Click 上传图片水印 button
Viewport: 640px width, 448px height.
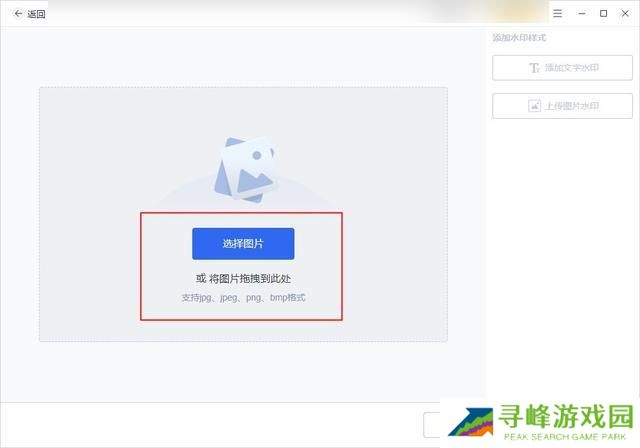pyautogui.click(x=562, y=106)
